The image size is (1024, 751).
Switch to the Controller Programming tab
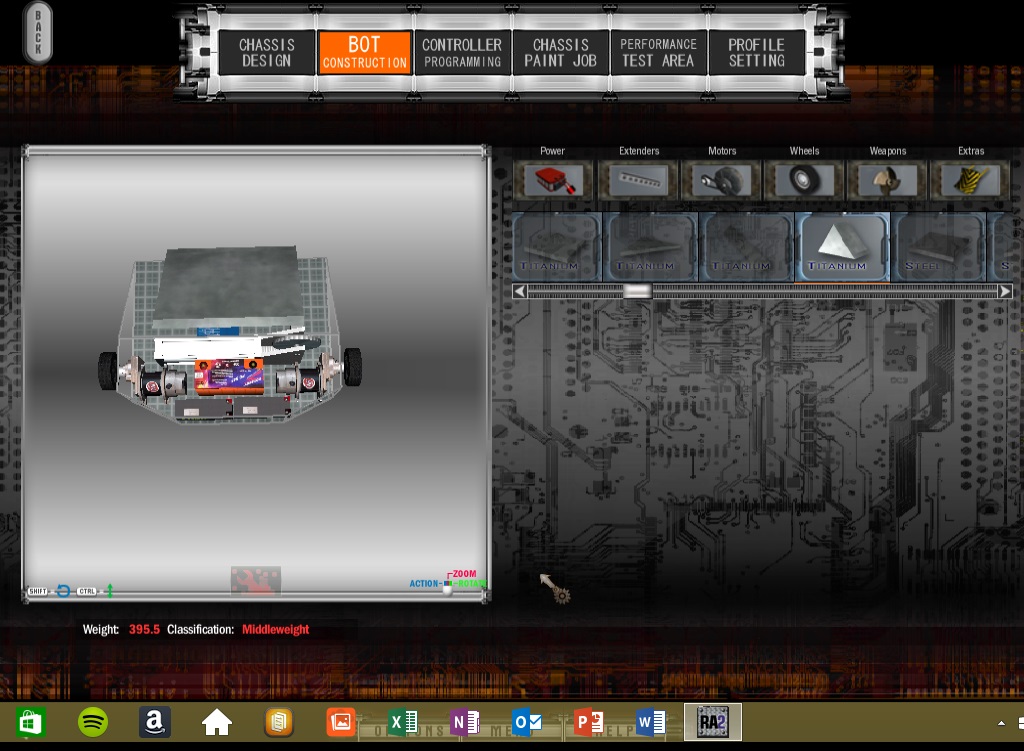click(462, 52)
